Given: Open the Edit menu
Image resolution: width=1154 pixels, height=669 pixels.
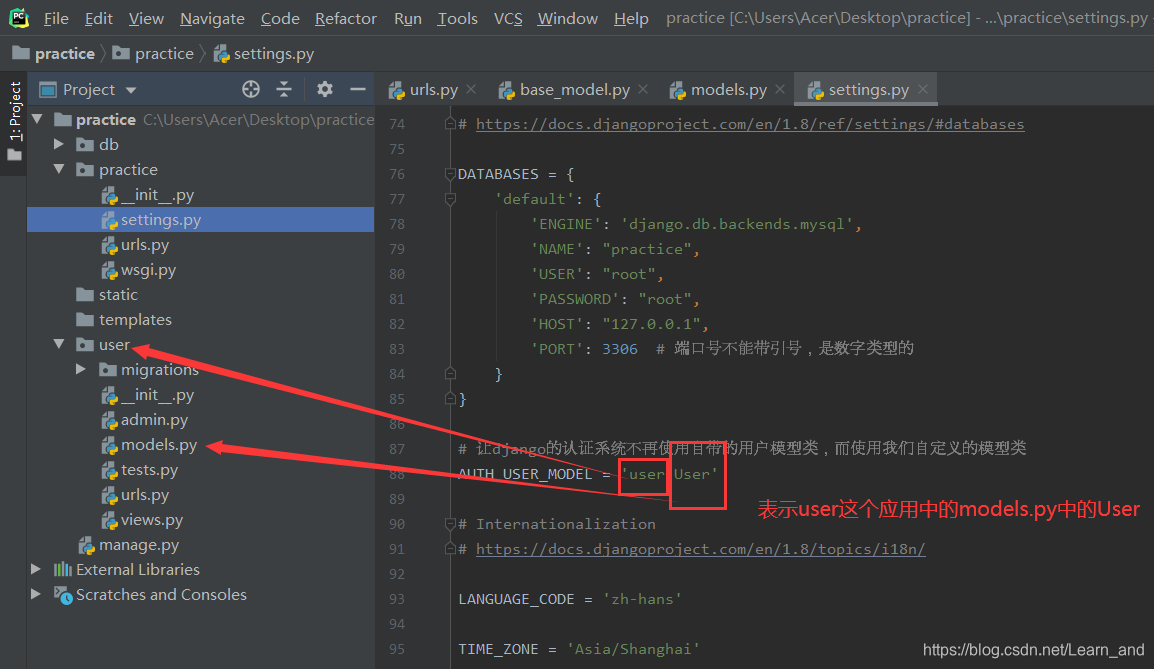Looking at the screenshot, I should click(x=99, y=18).
